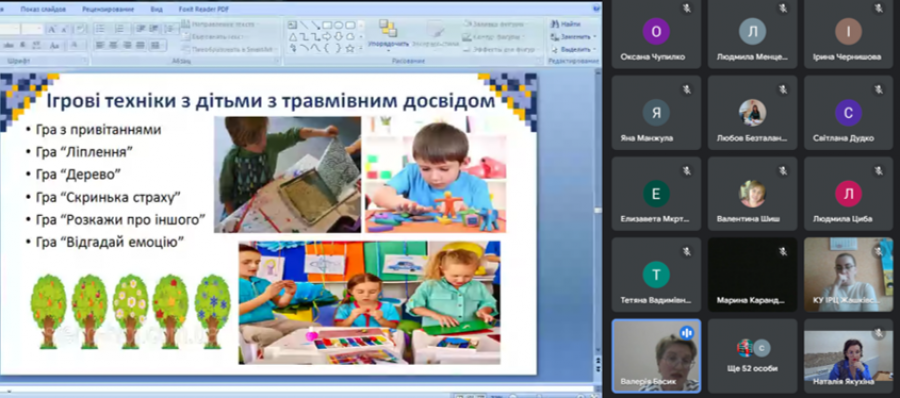Click the bulleted list icon in ribbon
The height and width of the screenshot is (398, 900).
(x=100, y=29)
